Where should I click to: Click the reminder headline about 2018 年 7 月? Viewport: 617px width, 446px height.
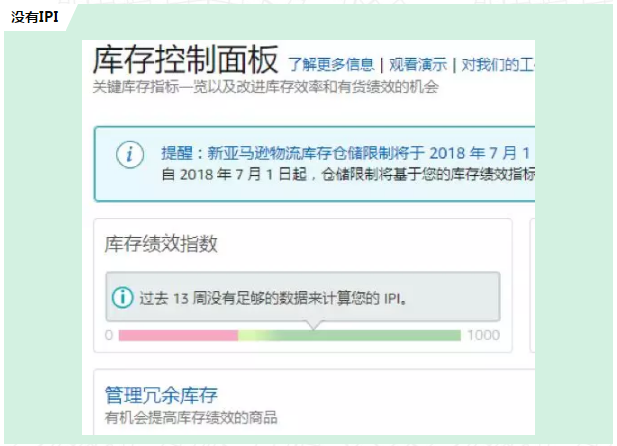345,153
